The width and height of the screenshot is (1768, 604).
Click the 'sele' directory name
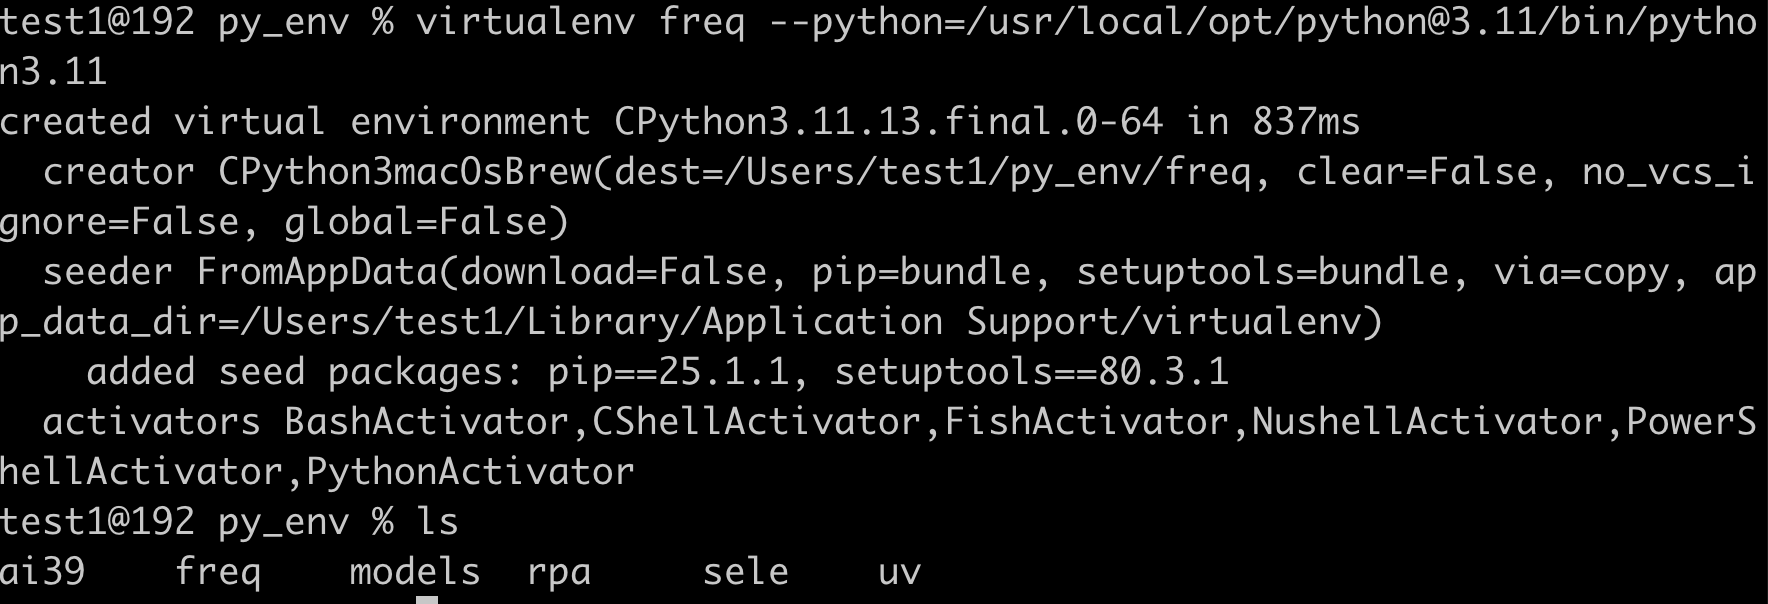(x=745, y=572)
